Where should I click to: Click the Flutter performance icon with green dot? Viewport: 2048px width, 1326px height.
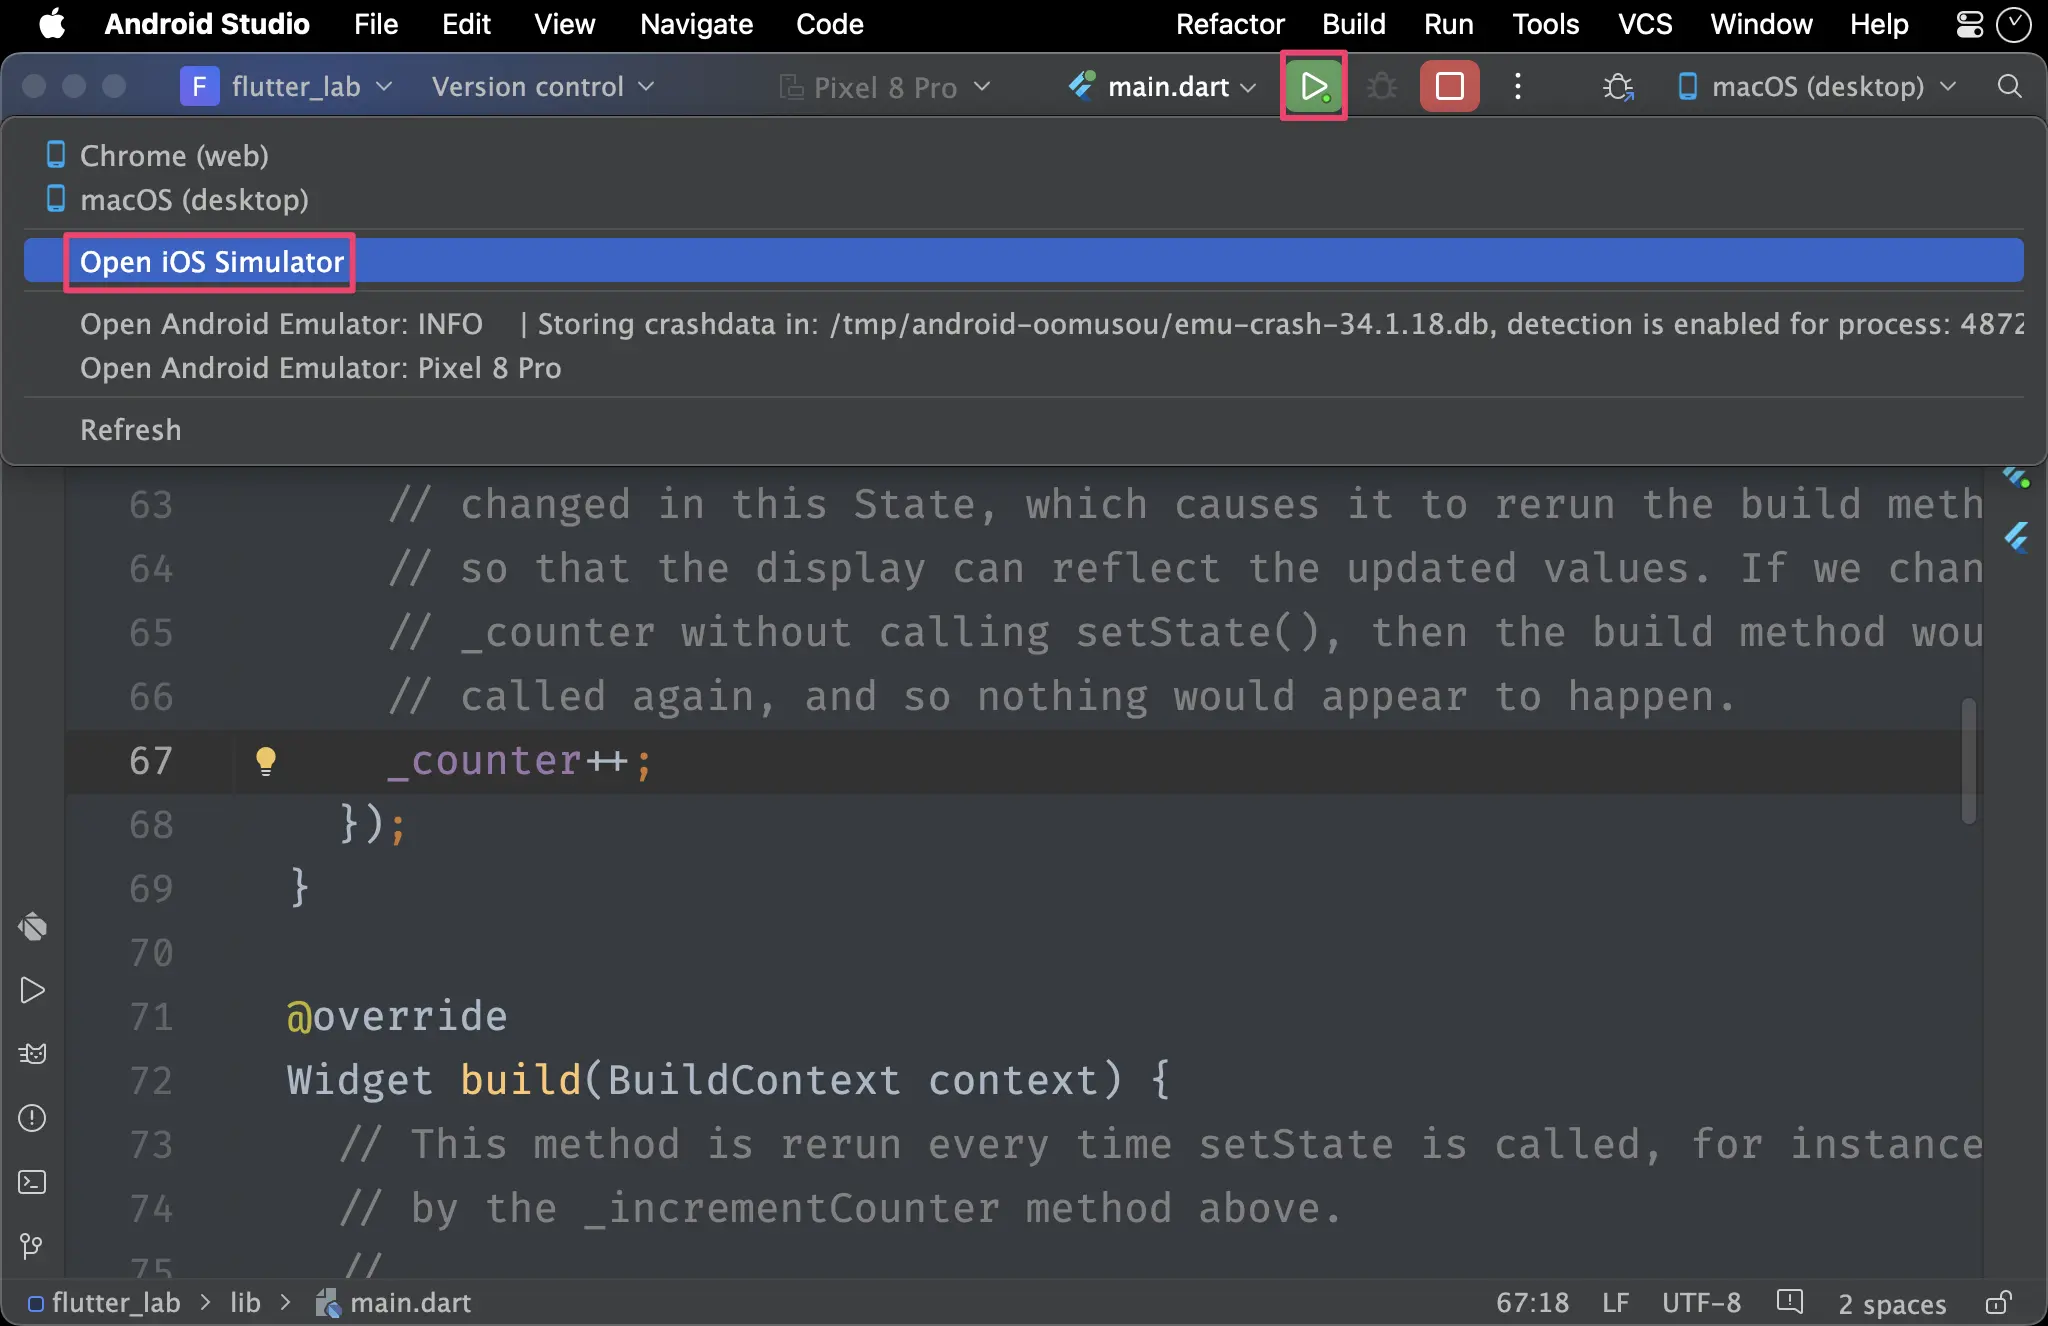coord(2016,477)
